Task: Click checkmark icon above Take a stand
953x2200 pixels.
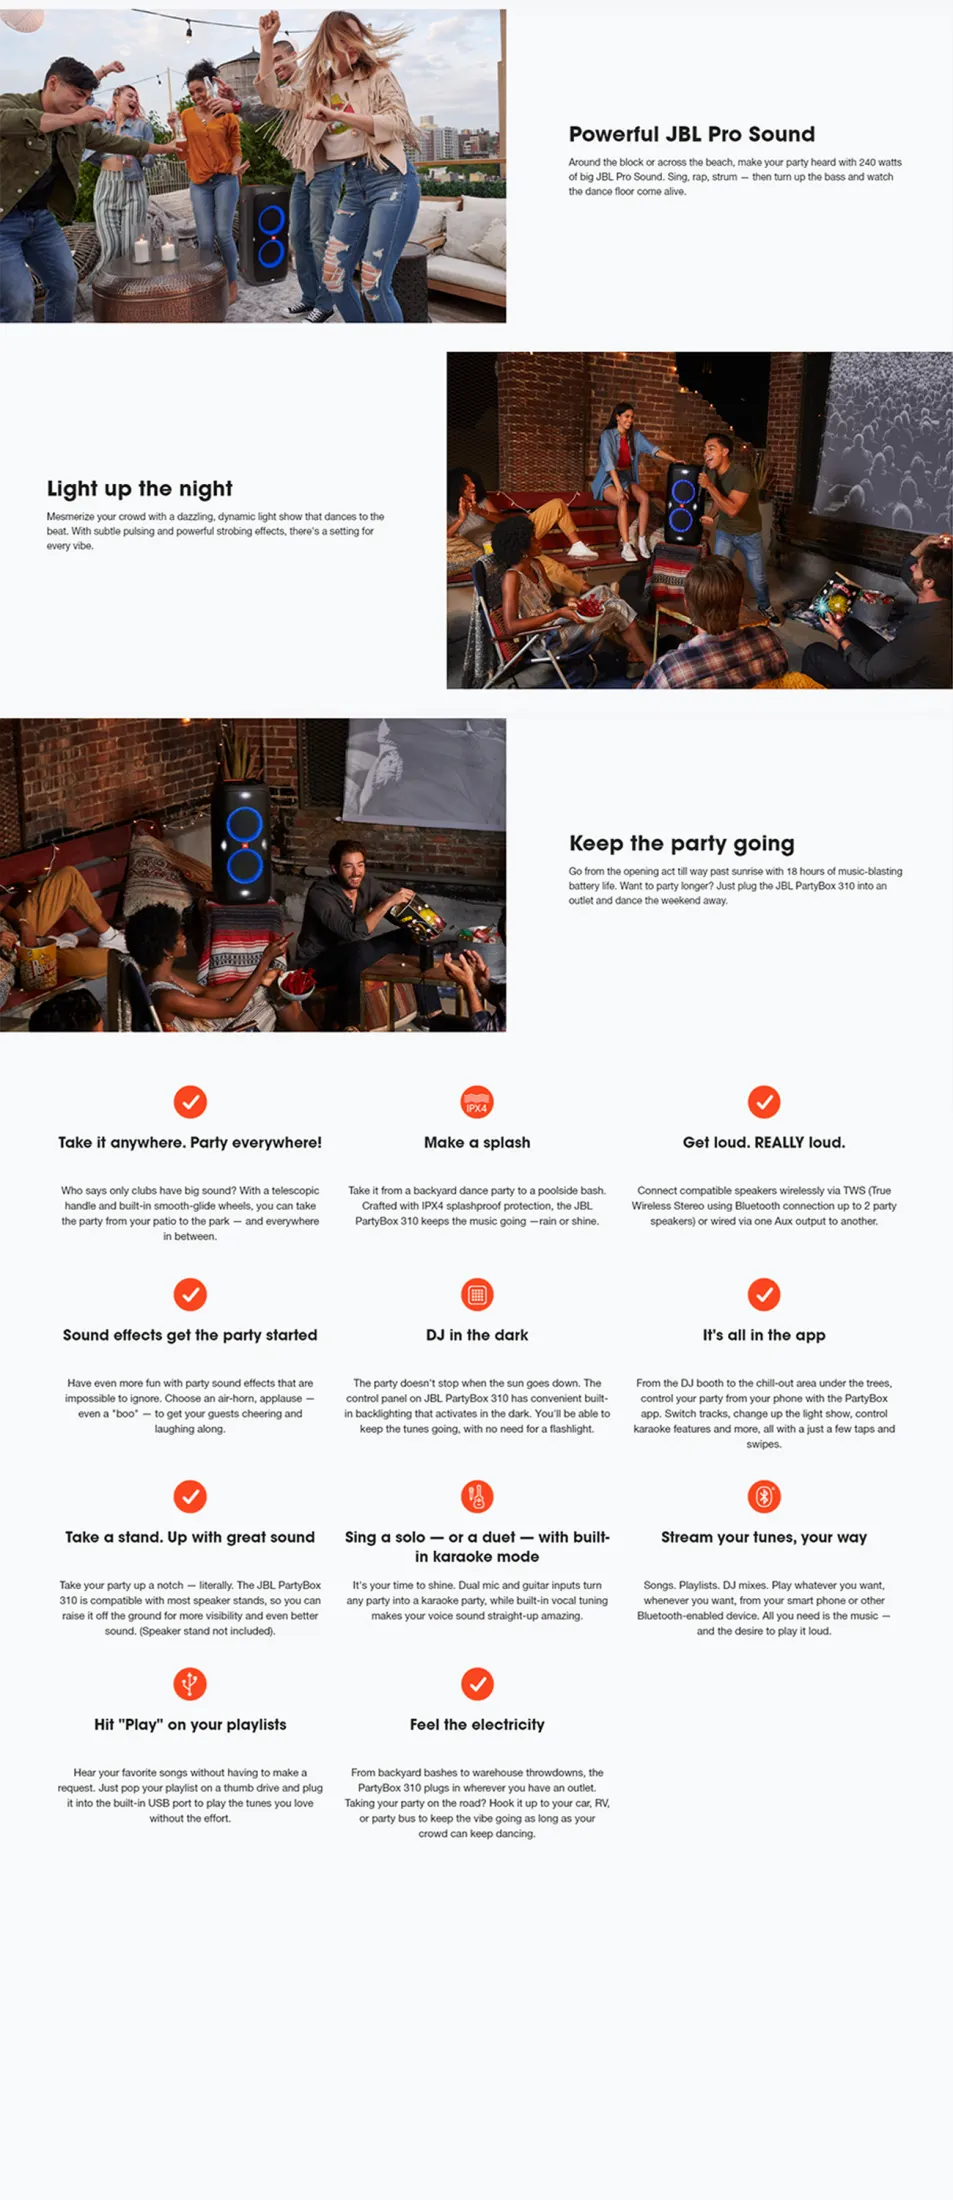Action: 190,1496
